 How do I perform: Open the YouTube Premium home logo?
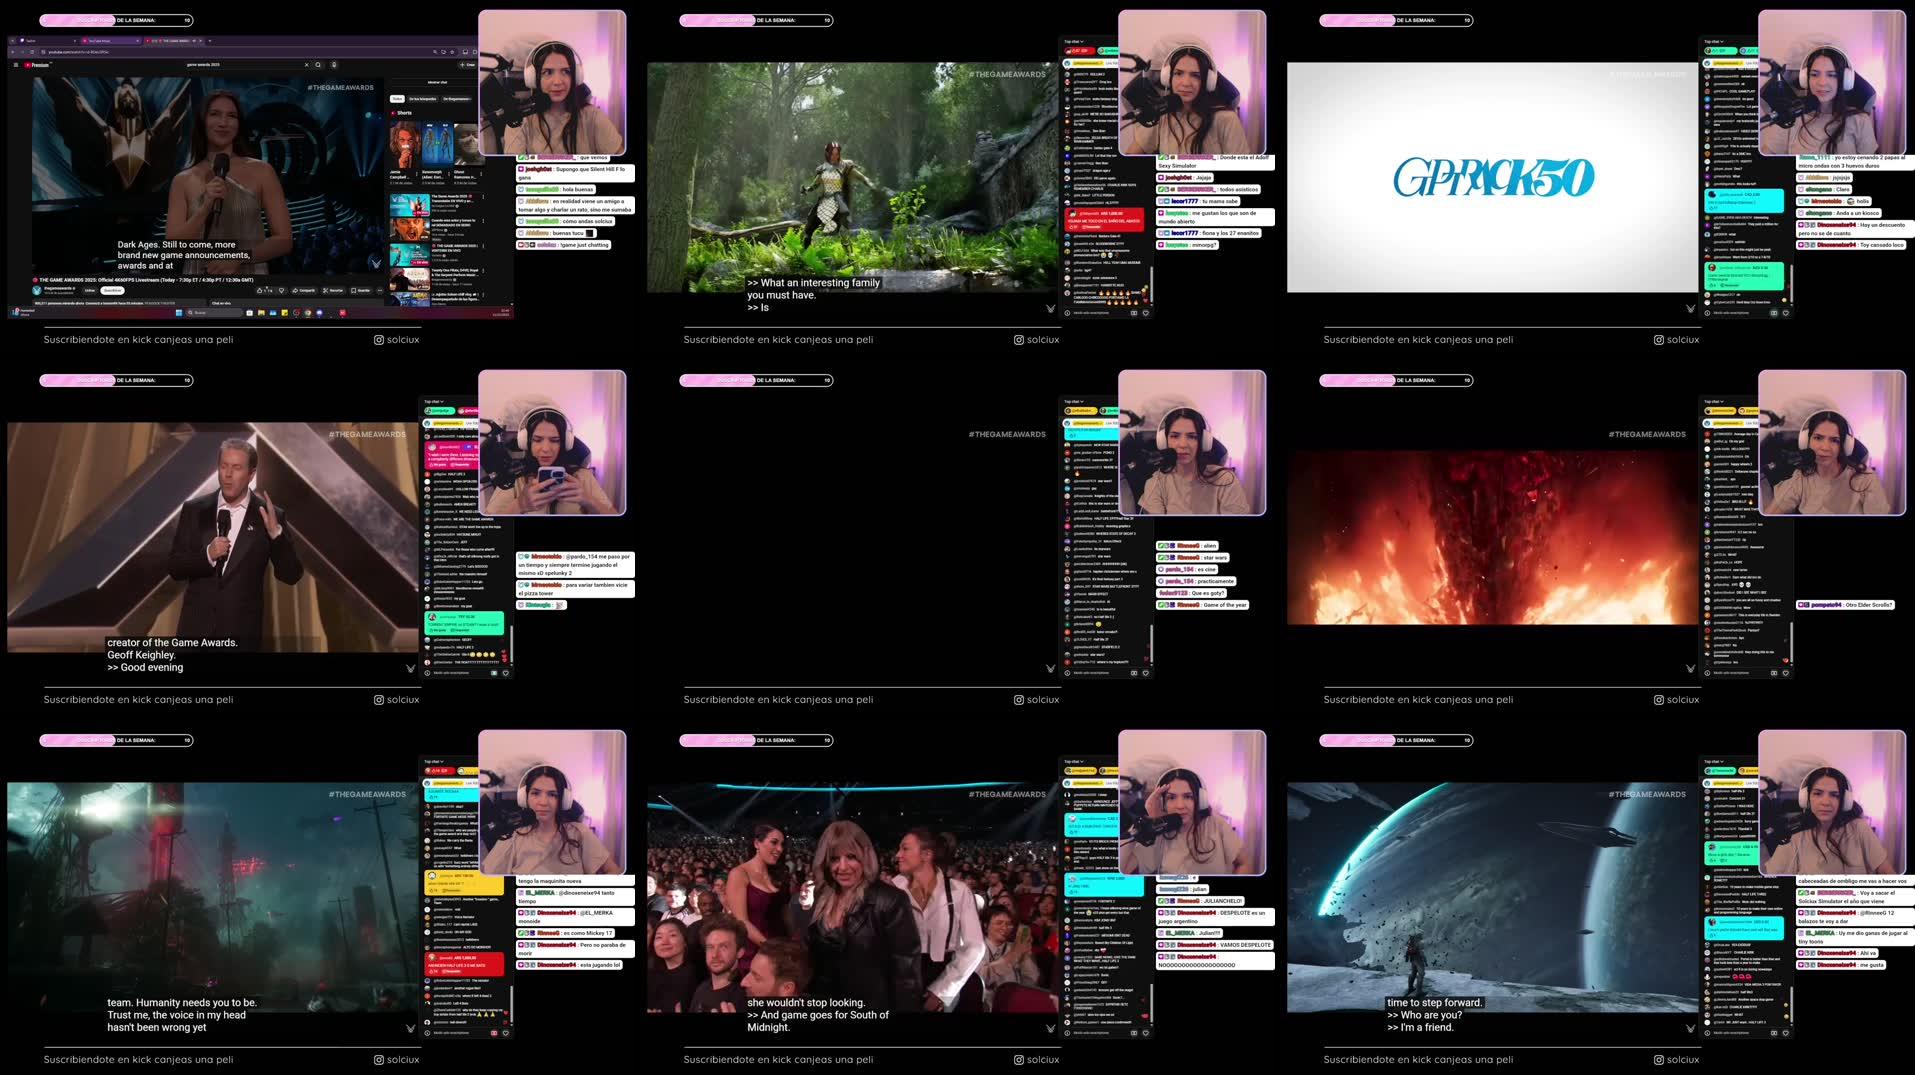pos(37,64)
